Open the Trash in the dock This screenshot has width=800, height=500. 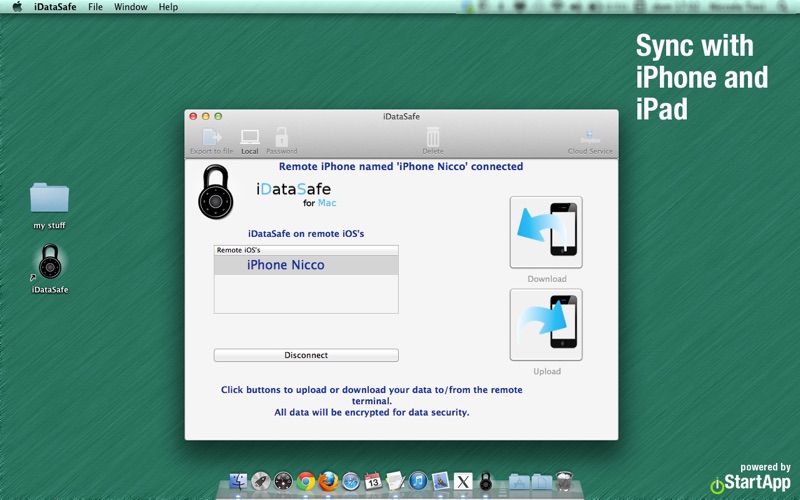[x=564, y=481]
